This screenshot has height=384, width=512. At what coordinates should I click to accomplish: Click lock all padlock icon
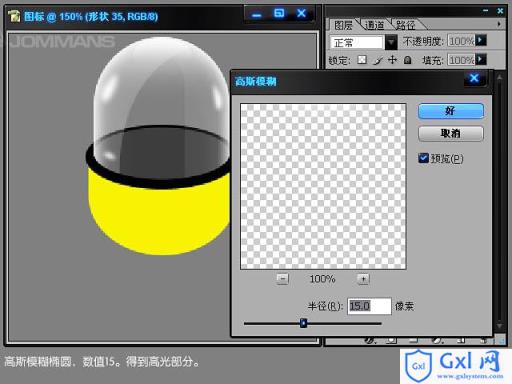pyautogui.click(x=407, y=60)
